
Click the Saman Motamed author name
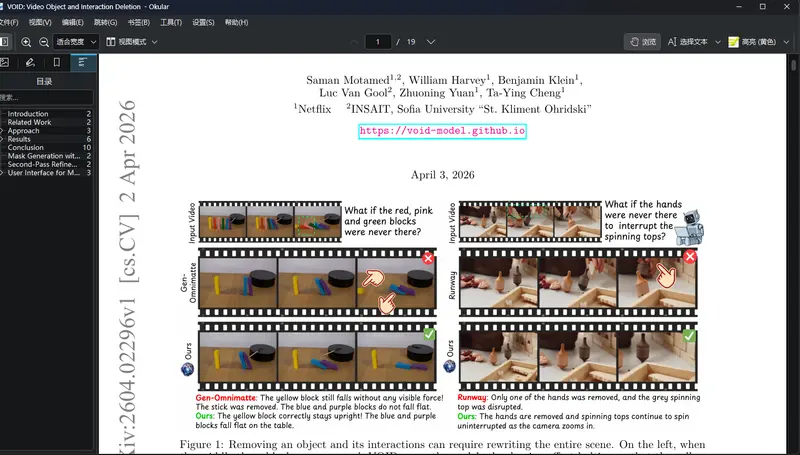coord(348,80)
